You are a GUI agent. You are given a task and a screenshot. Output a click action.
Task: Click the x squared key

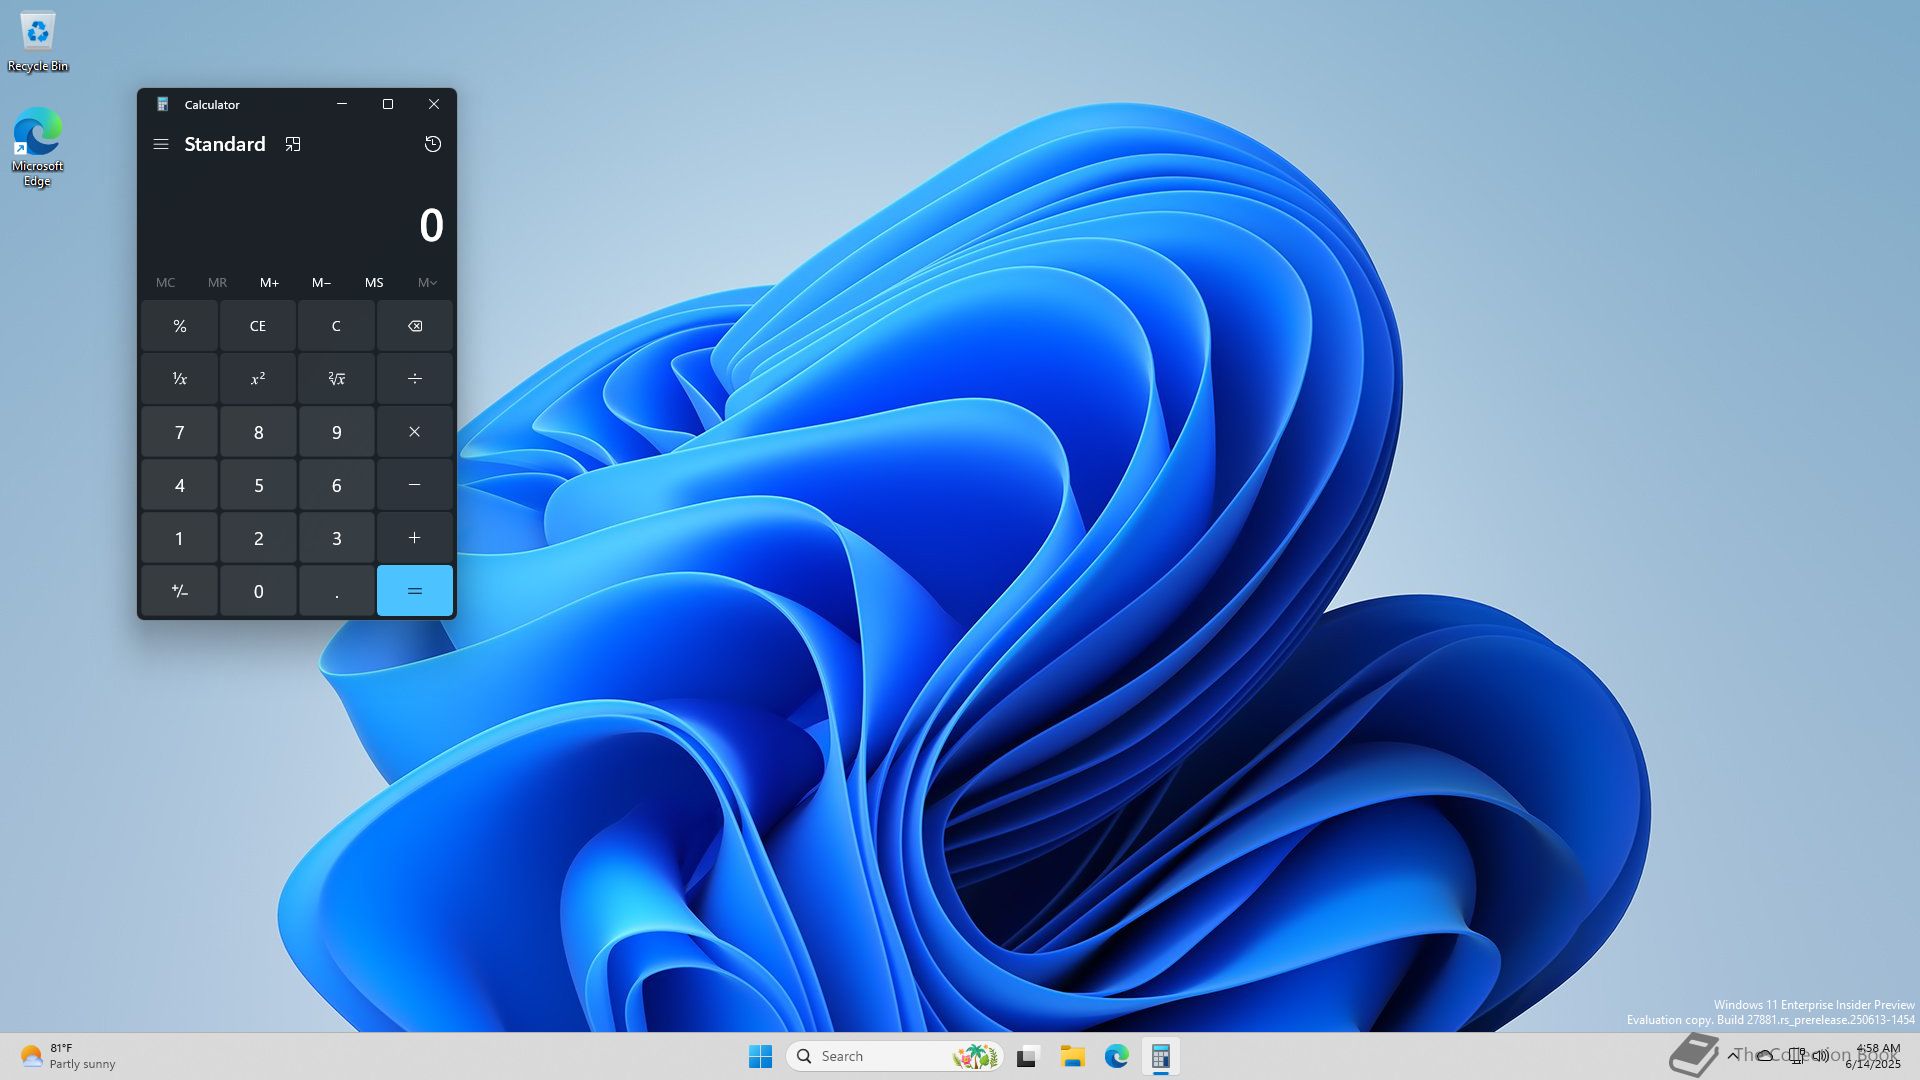pyautogui.click(x=258, y=379)
